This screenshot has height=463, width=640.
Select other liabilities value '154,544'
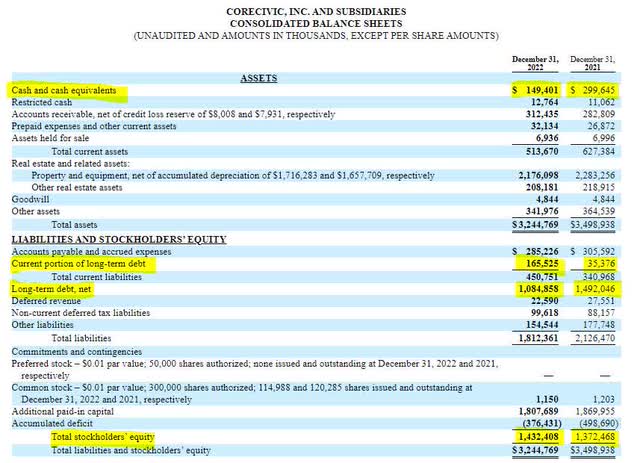click(542, 325)
